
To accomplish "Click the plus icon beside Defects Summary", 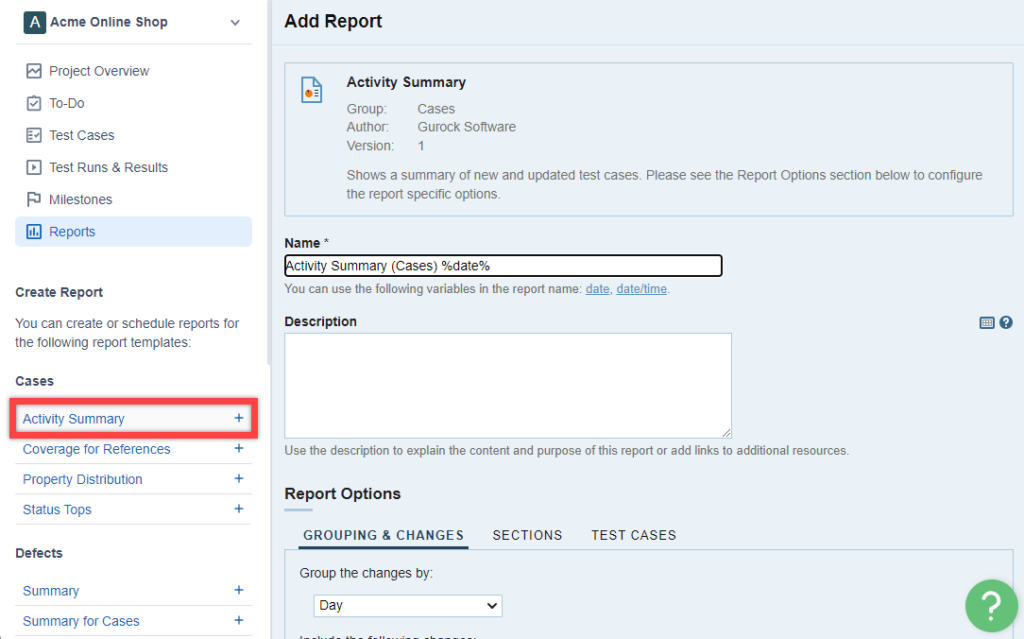I will [239, 591].
